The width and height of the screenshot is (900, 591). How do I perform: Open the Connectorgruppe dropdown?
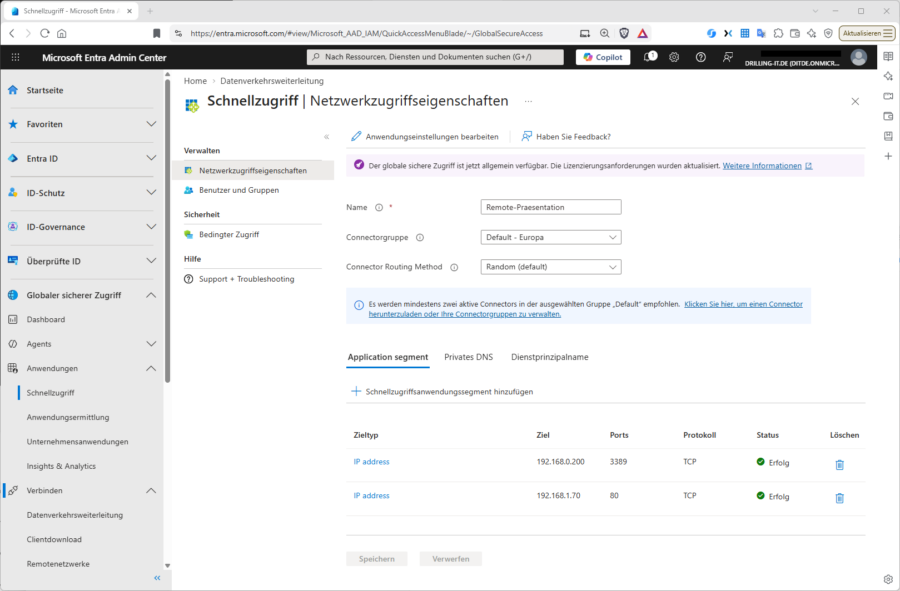550,237
